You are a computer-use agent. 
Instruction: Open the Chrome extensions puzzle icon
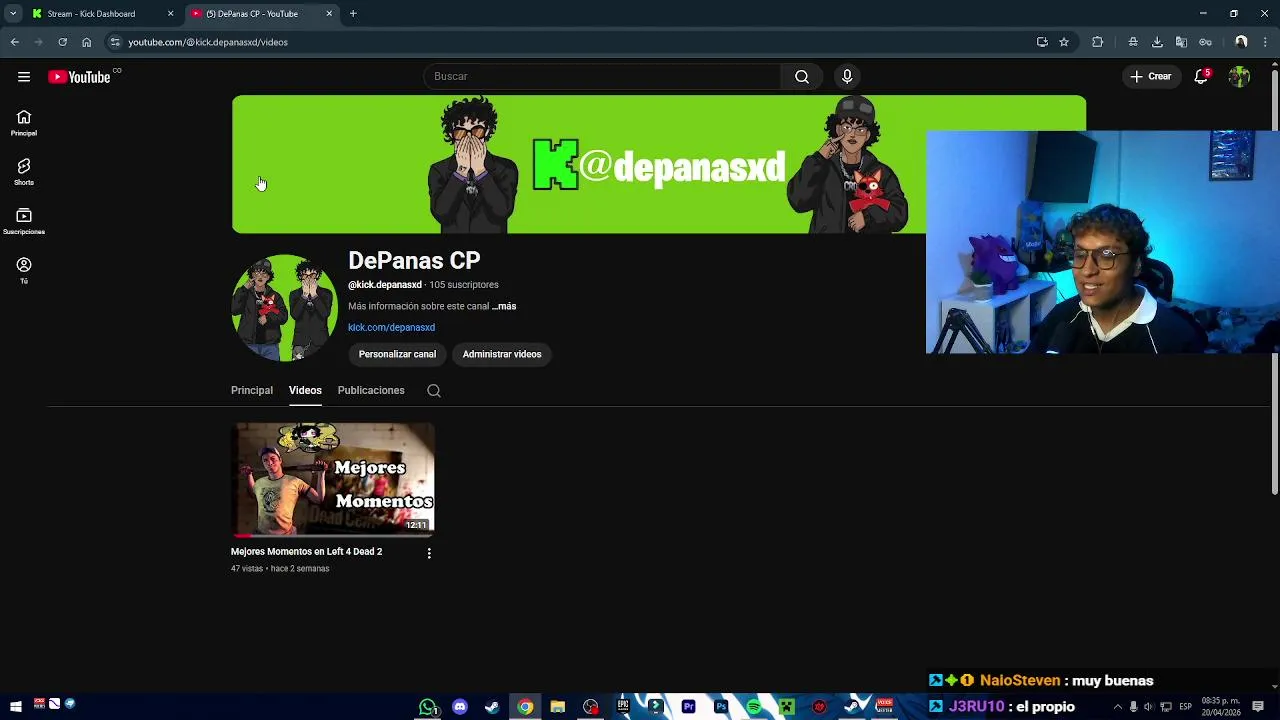1098,42
